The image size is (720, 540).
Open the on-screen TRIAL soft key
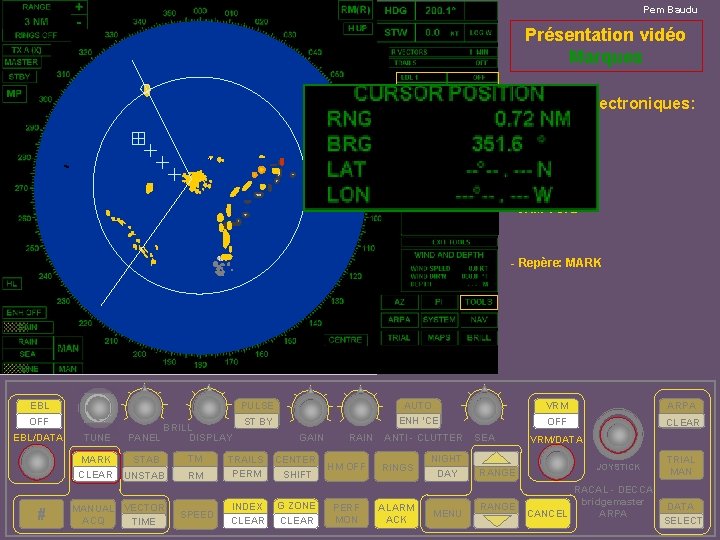[x=399, y=338]
